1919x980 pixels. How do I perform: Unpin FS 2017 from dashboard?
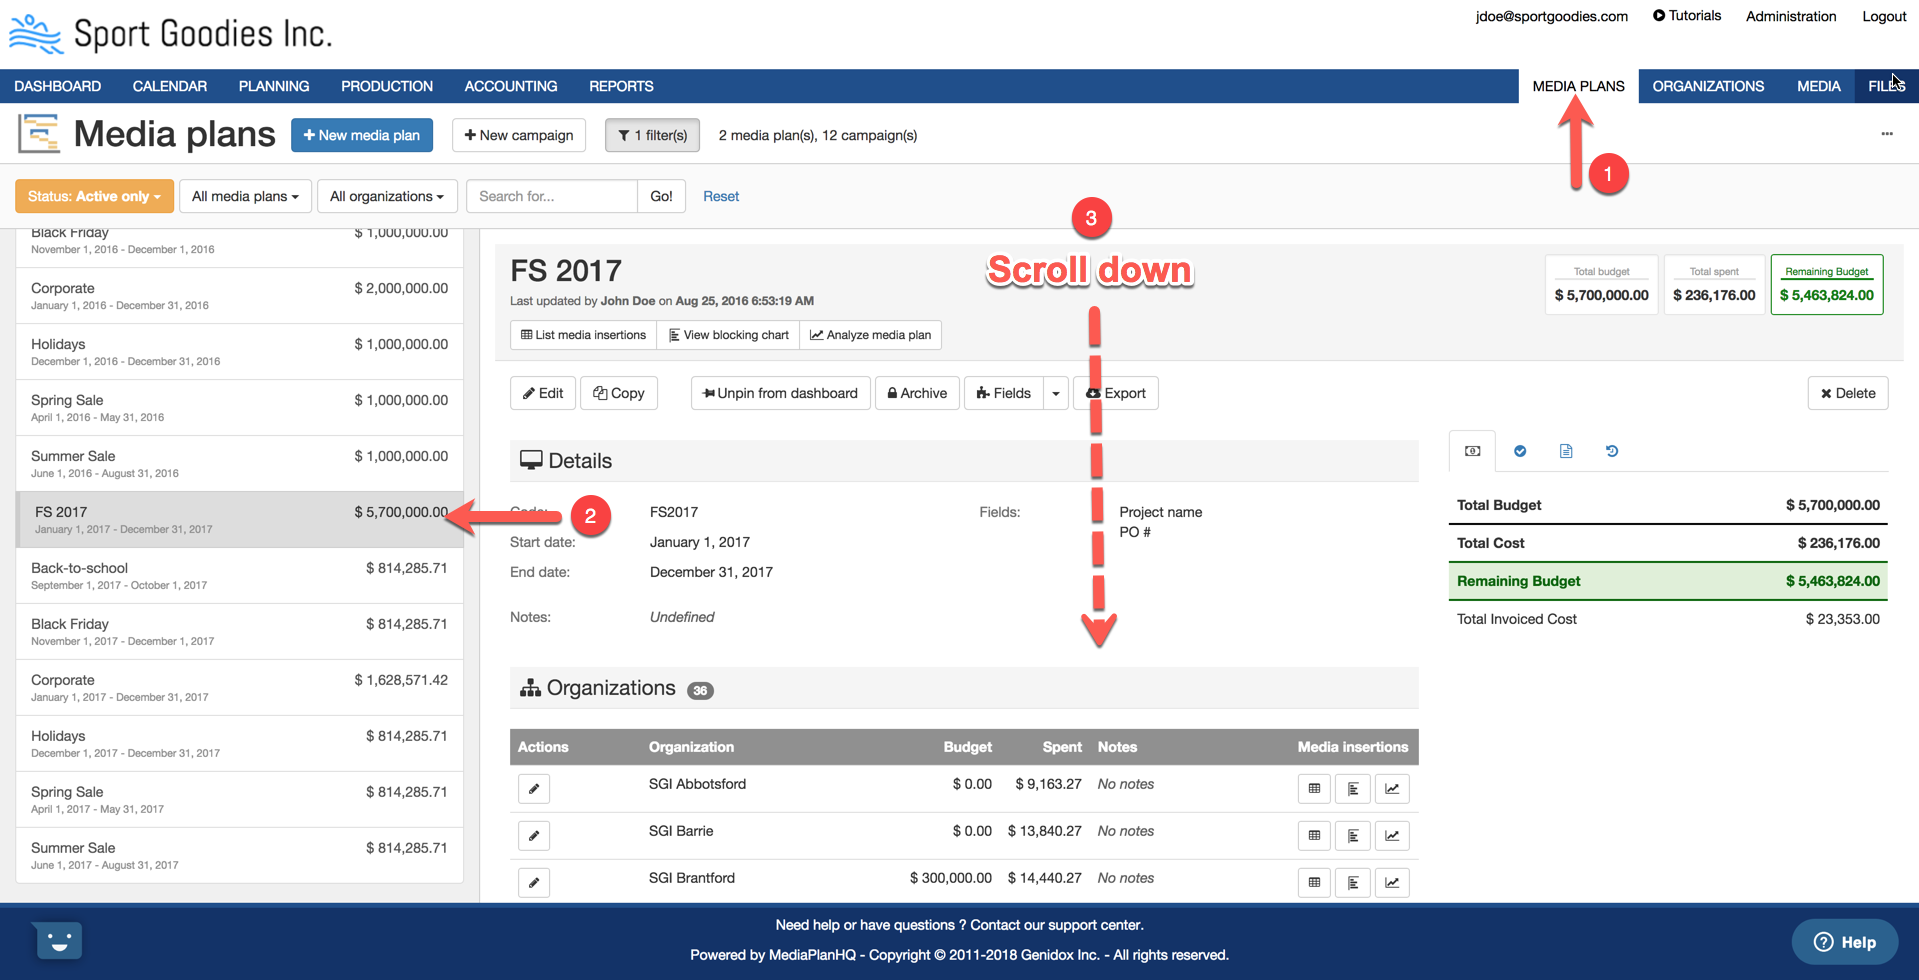(x=780, y=393)
